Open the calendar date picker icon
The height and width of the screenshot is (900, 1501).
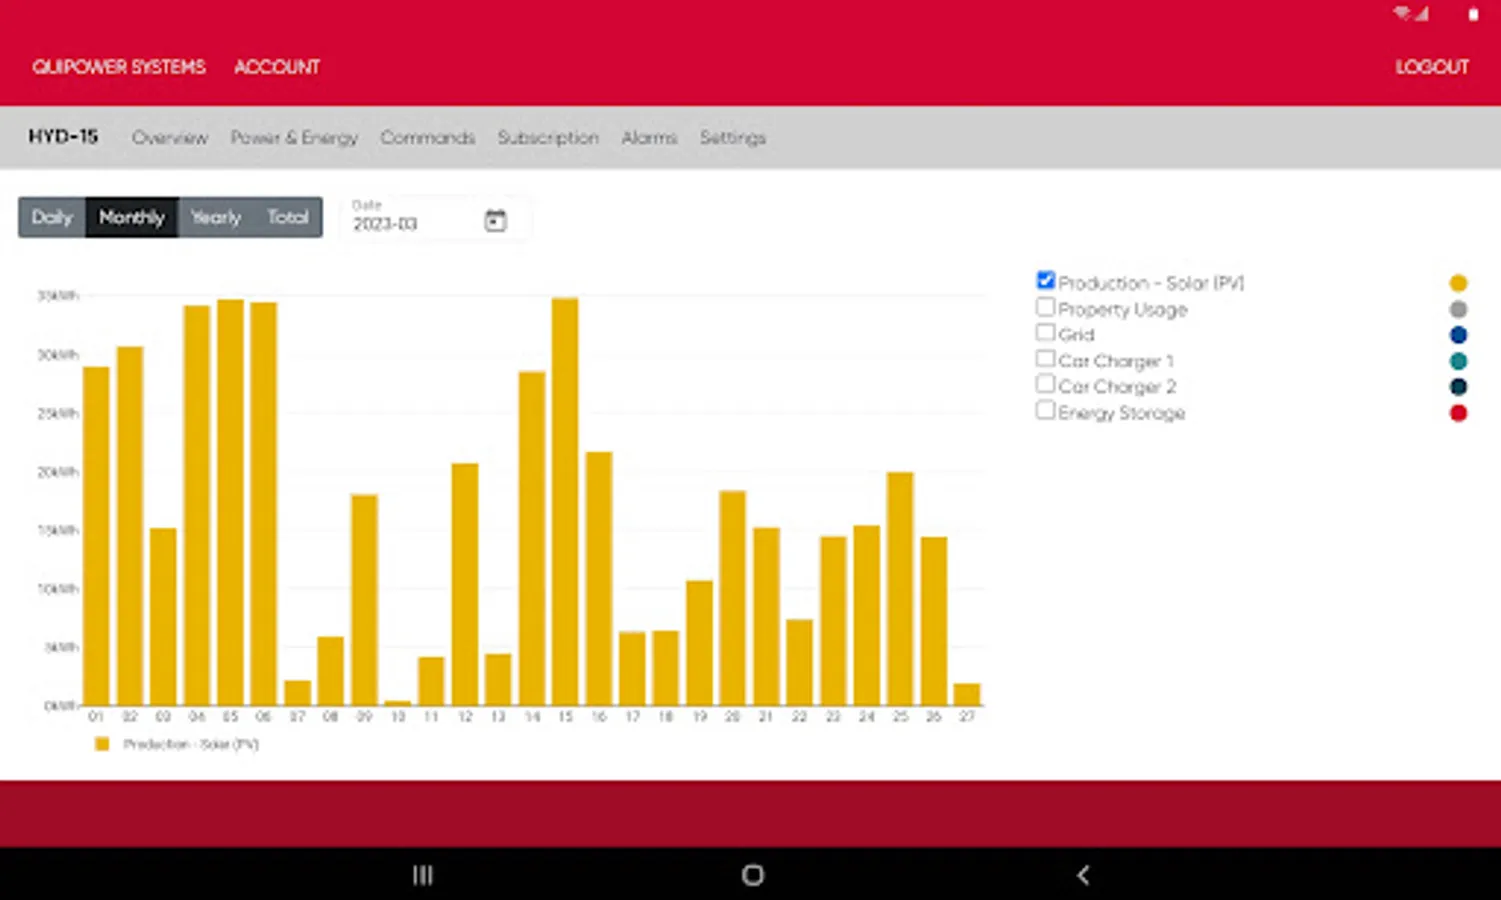[x=495, y=221]
